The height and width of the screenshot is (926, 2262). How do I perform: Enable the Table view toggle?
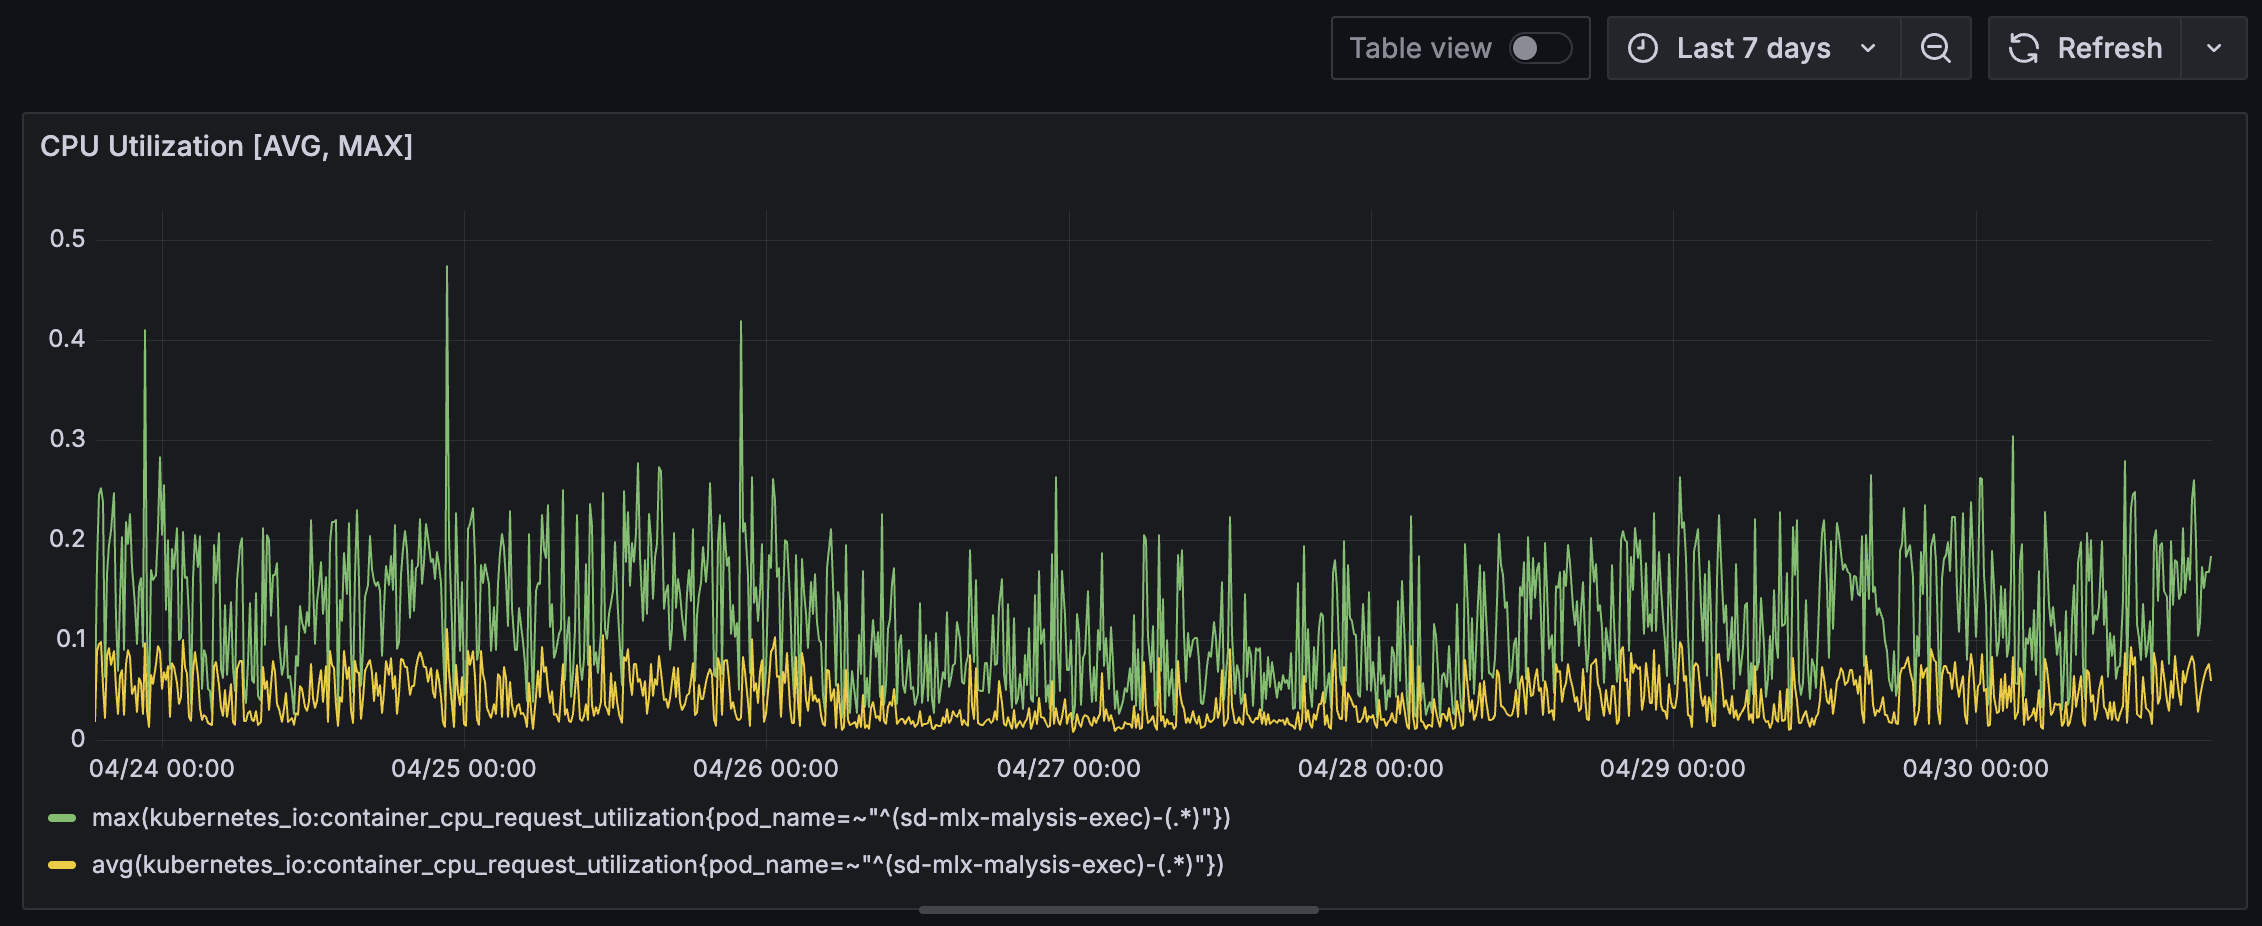coord(1537,48)
